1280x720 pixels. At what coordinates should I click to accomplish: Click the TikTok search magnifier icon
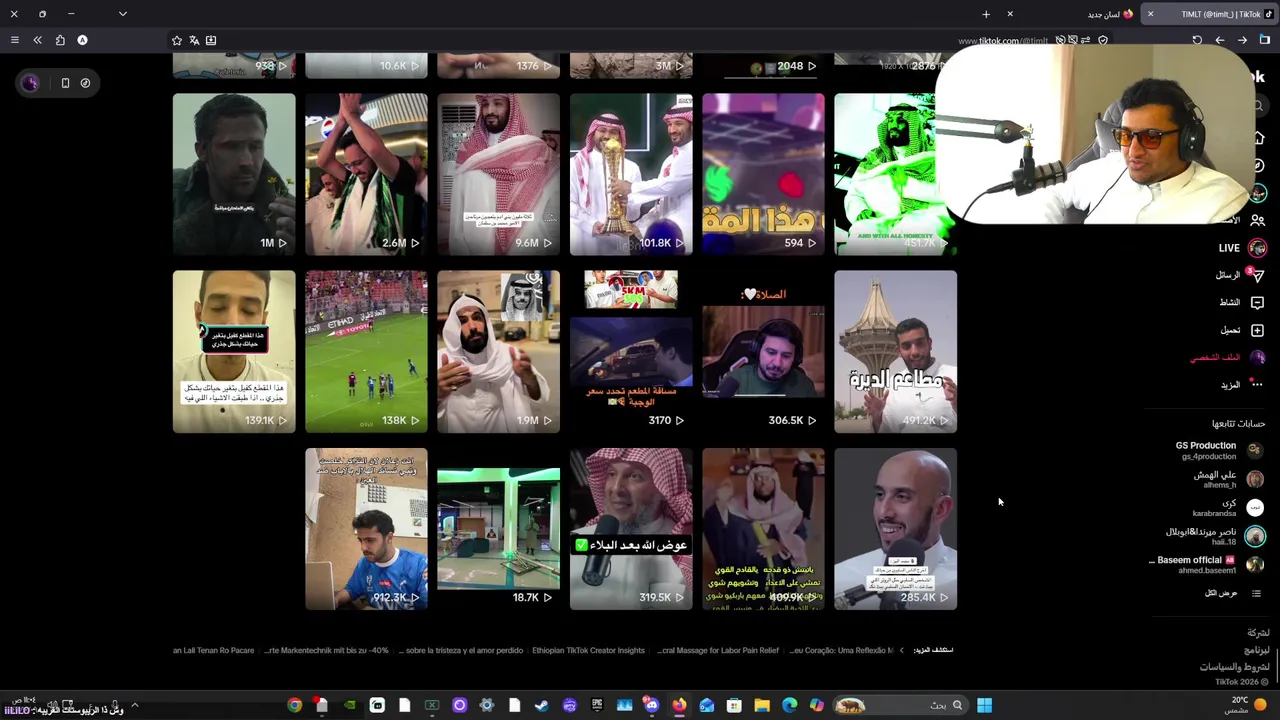[x=1259, y=106]
